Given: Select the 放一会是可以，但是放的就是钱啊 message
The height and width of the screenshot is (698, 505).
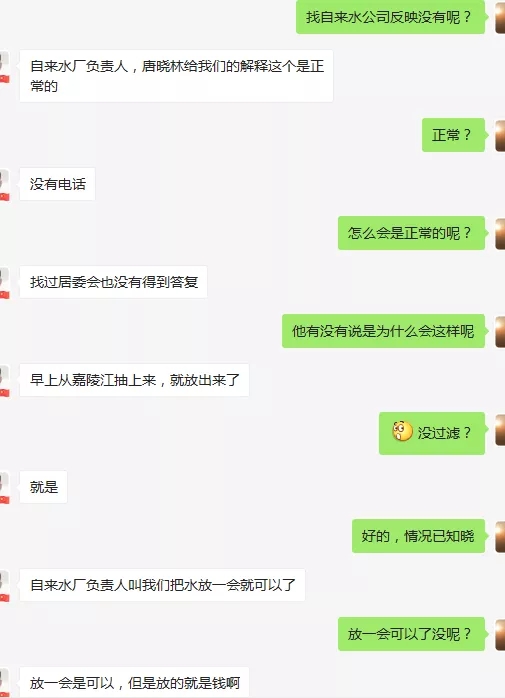Looking at the screenshot, I should 134,682.
